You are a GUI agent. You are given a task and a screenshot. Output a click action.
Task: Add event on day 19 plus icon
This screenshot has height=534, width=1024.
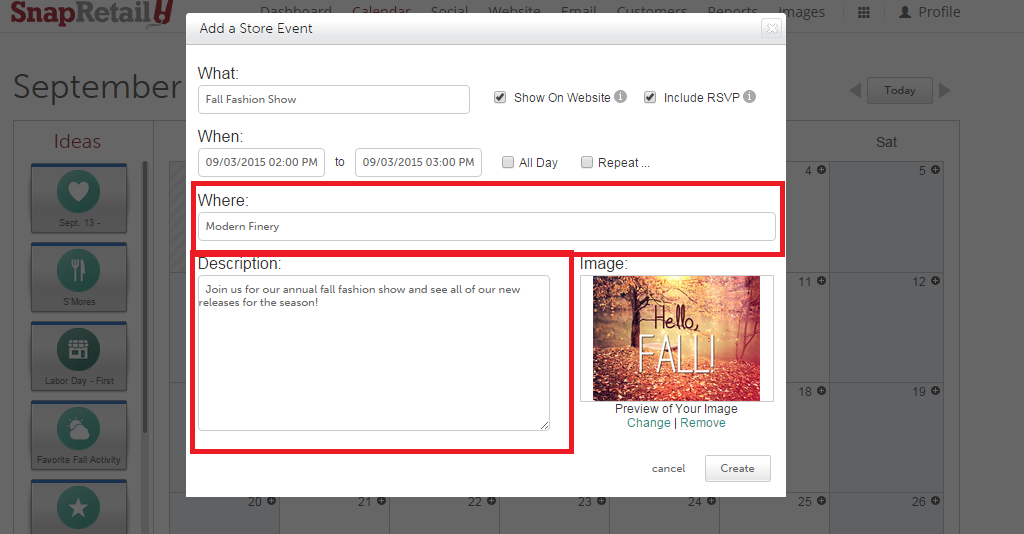tap(935, 391)
